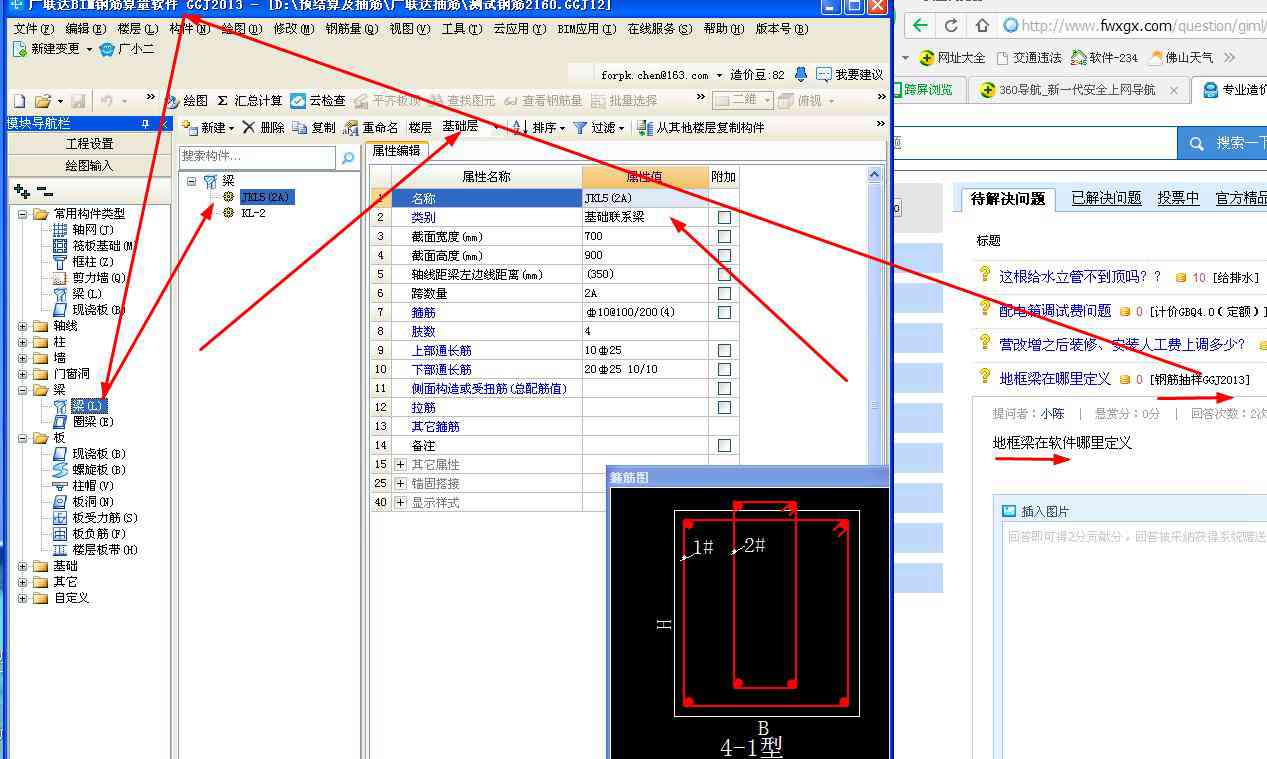Screen dimensions: 1267x759
Task: Select 楼层板带(H) item
Action: (x=95, y=550)
